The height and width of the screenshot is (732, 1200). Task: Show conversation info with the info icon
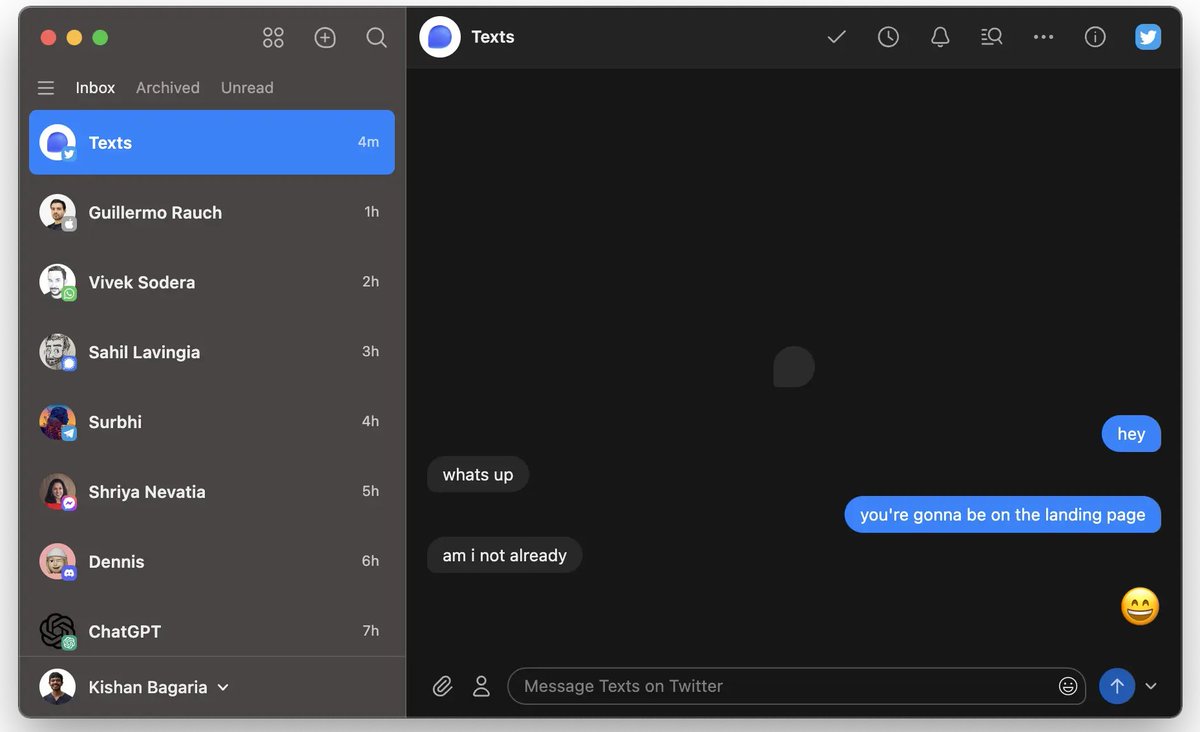click(x=1095, y=37)
